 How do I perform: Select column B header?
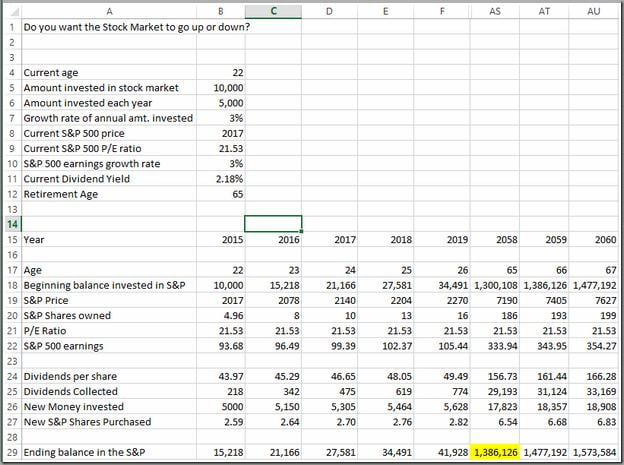221,11
